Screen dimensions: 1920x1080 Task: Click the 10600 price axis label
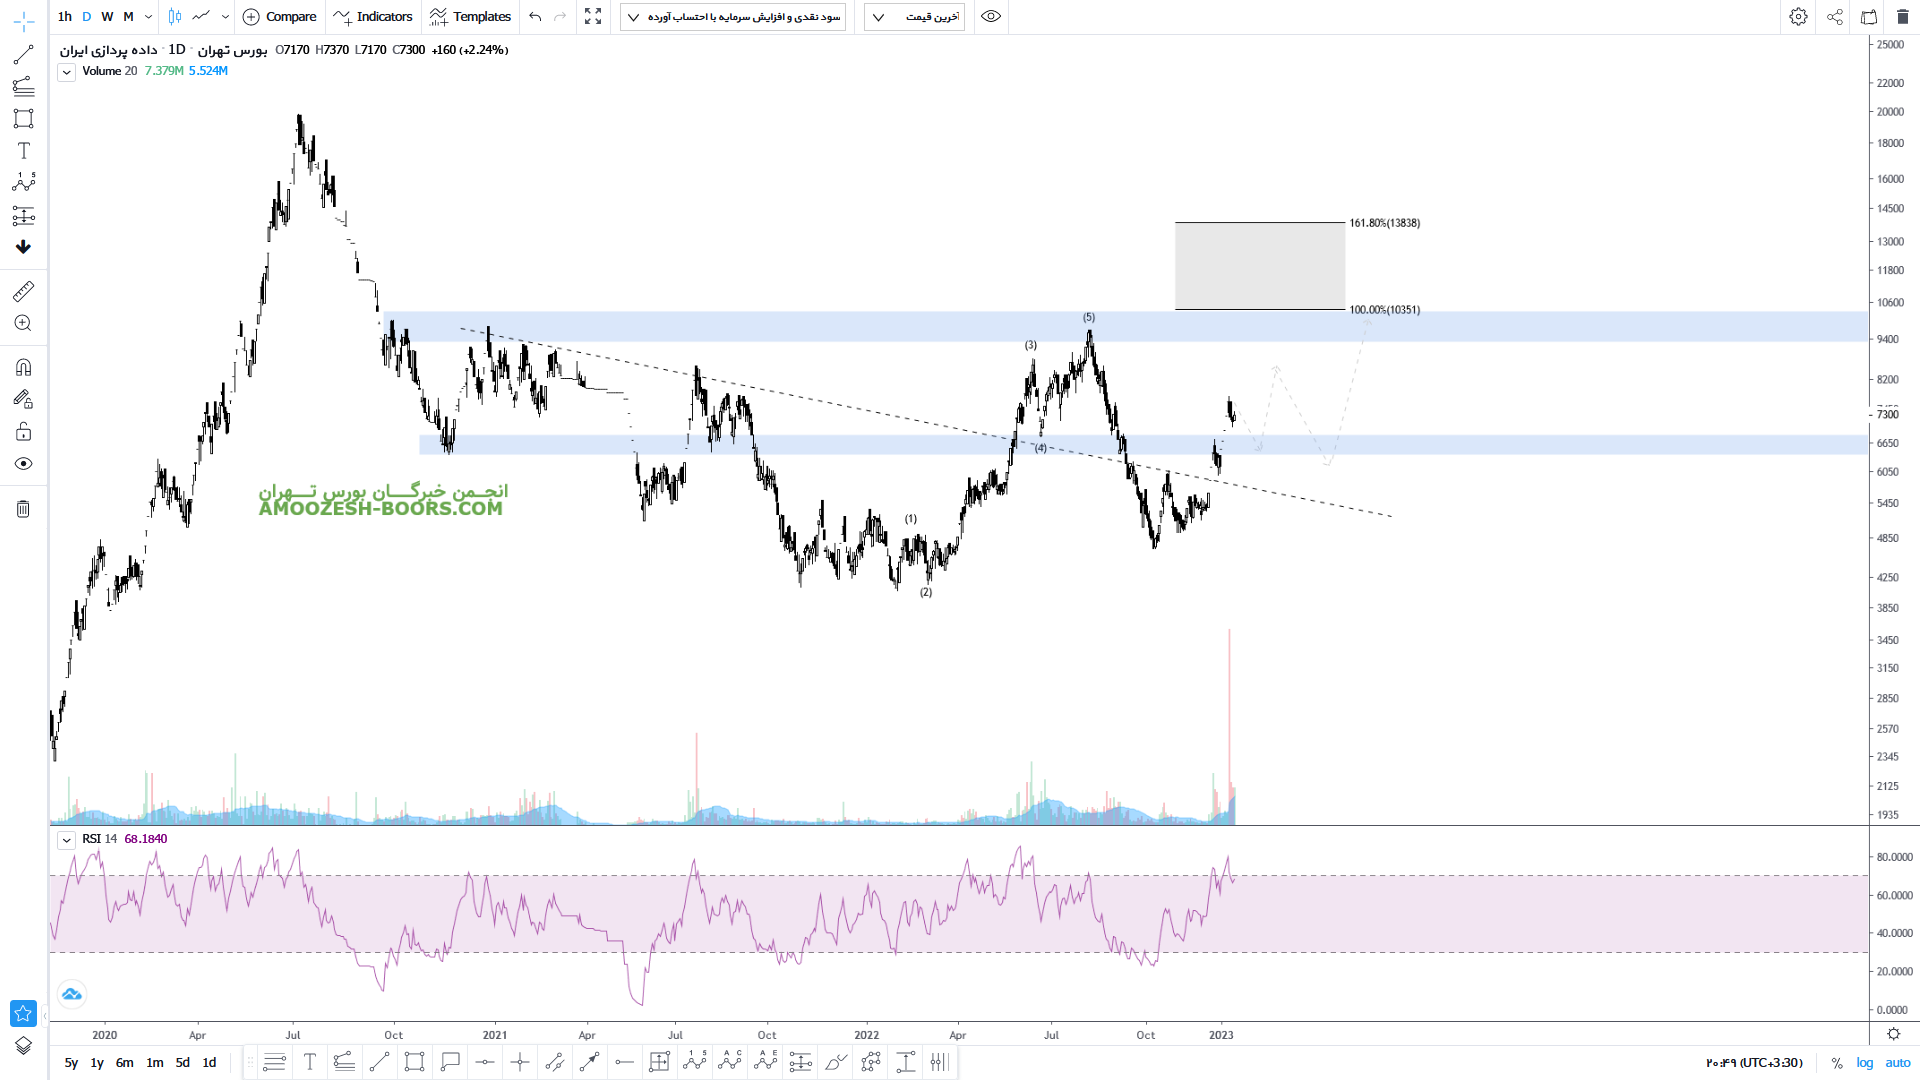pos(1890,303)
